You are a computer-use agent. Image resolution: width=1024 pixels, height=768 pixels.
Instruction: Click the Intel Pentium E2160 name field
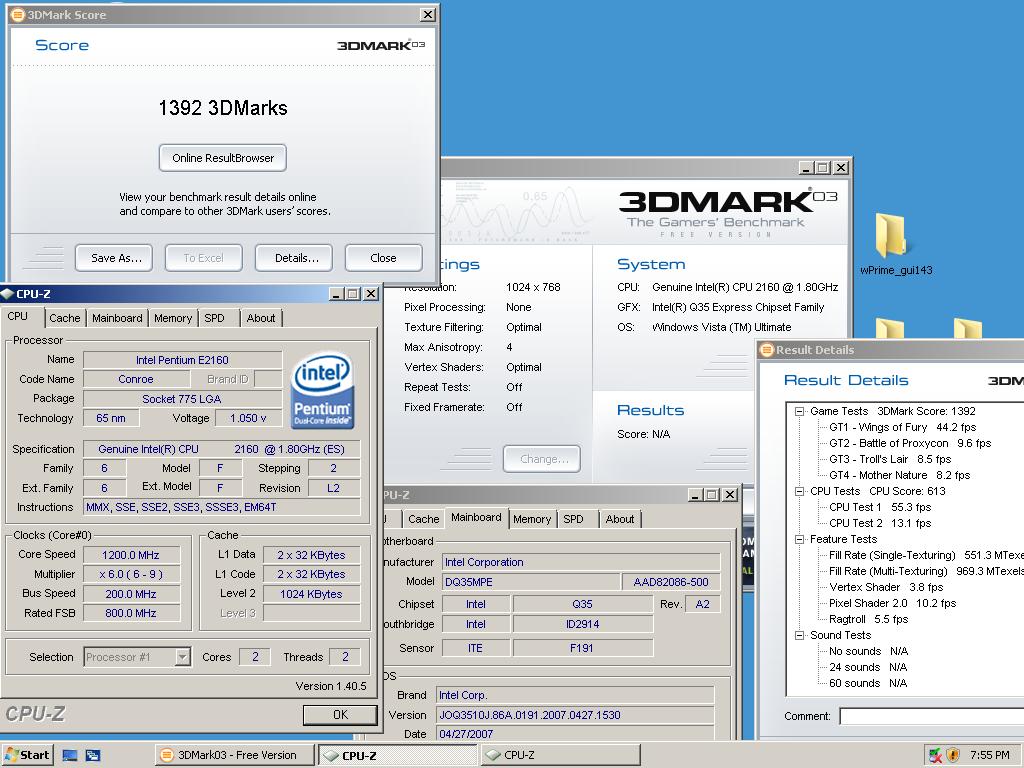183,360
